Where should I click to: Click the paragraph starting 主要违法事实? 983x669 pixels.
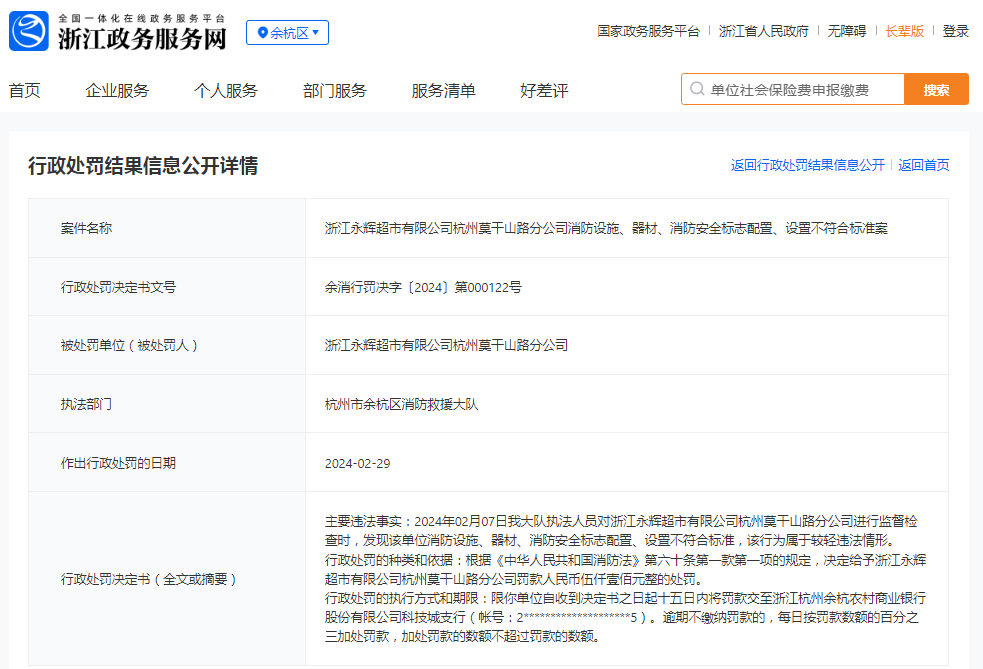click(x=621, y=530)
